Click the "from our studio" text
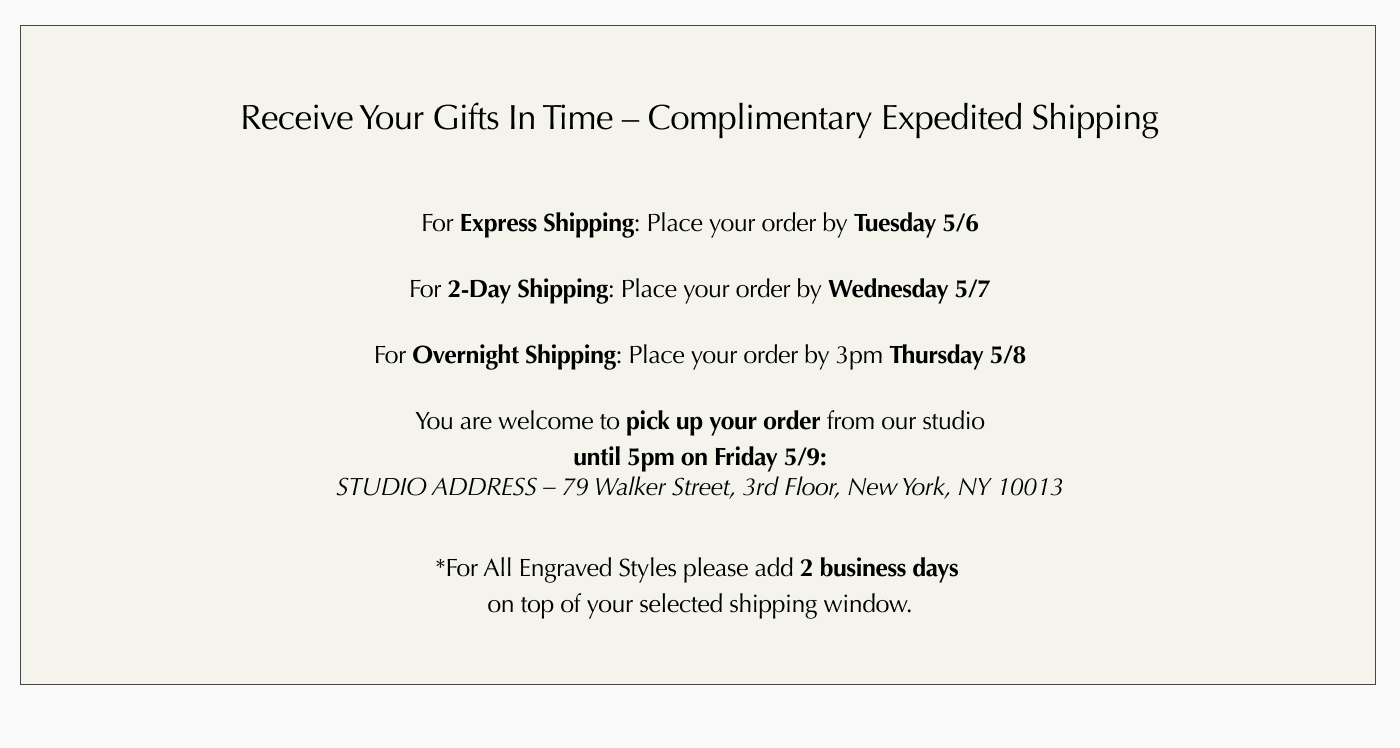 coord(905,421)
